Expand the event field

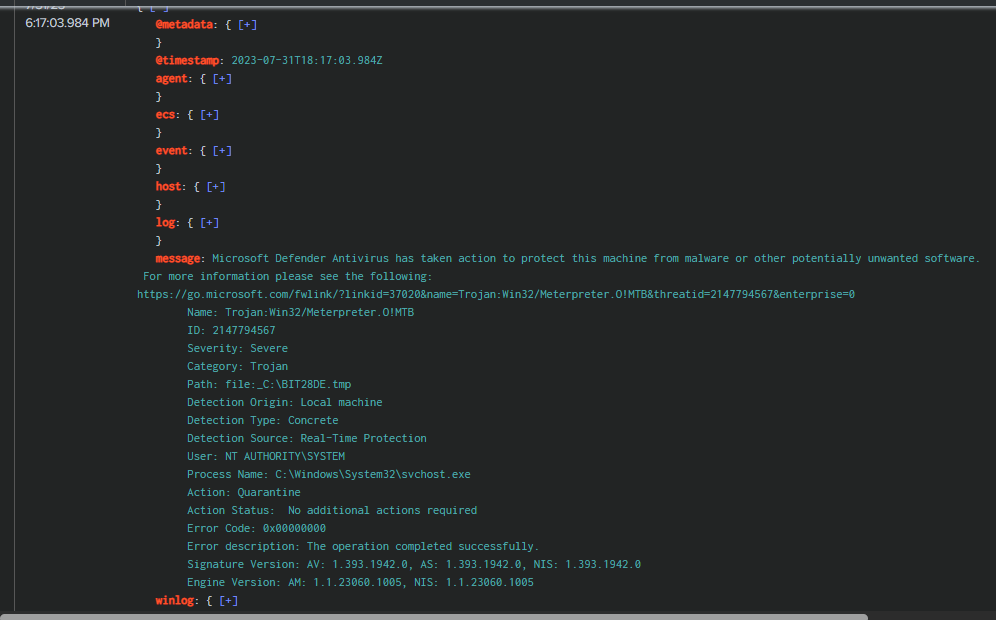click(x=222, y=151)
